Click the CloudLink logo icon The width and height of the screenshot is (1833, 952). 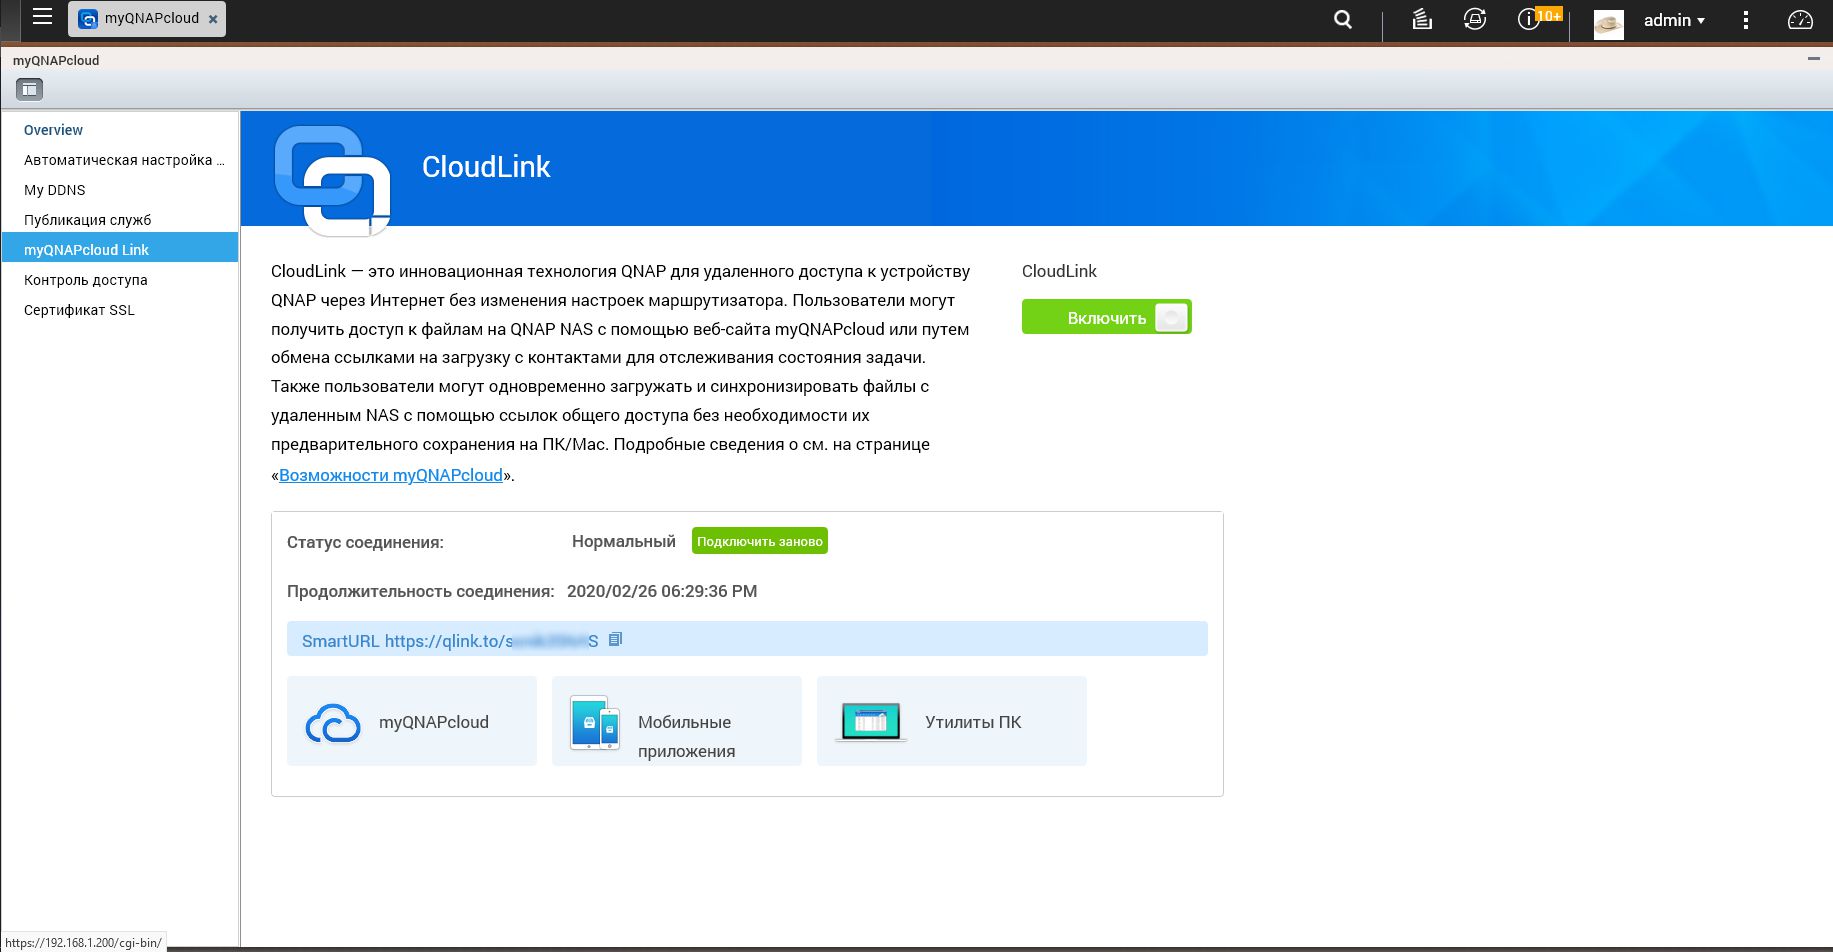click(x=332, y=180)
